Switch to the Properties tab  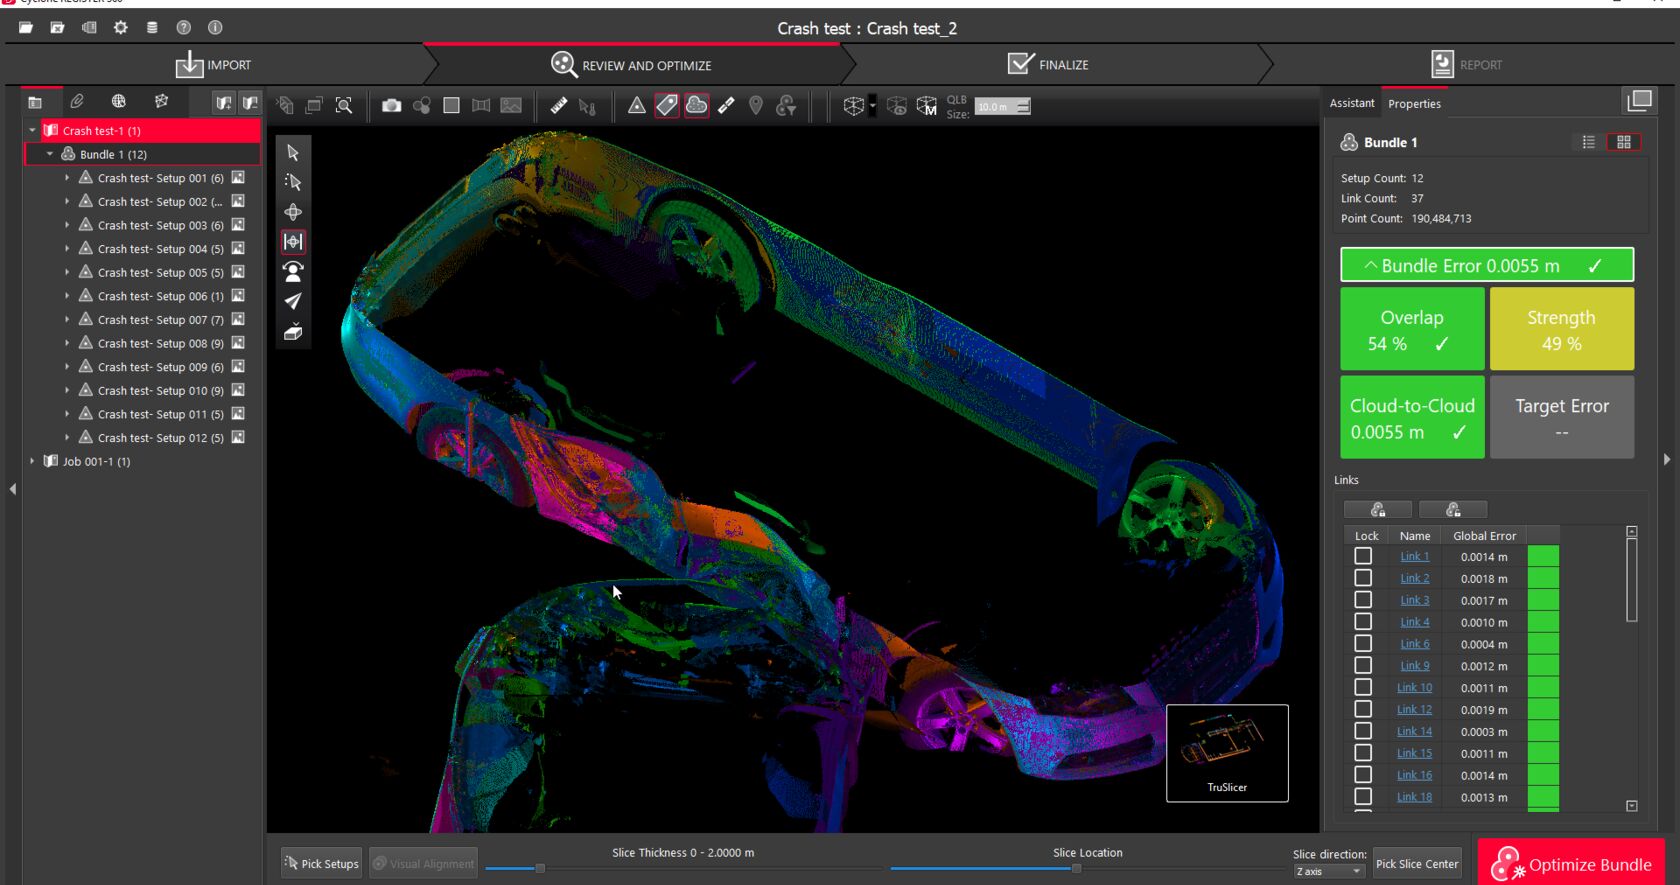click(1414, 104)
